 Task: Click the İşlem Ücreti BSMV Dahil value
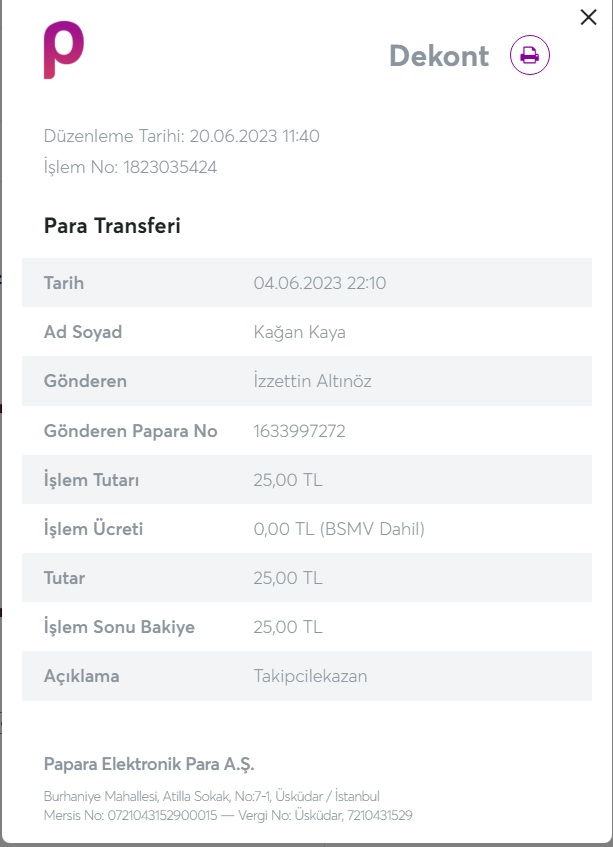pyautogui.click(x=339, y=529)
